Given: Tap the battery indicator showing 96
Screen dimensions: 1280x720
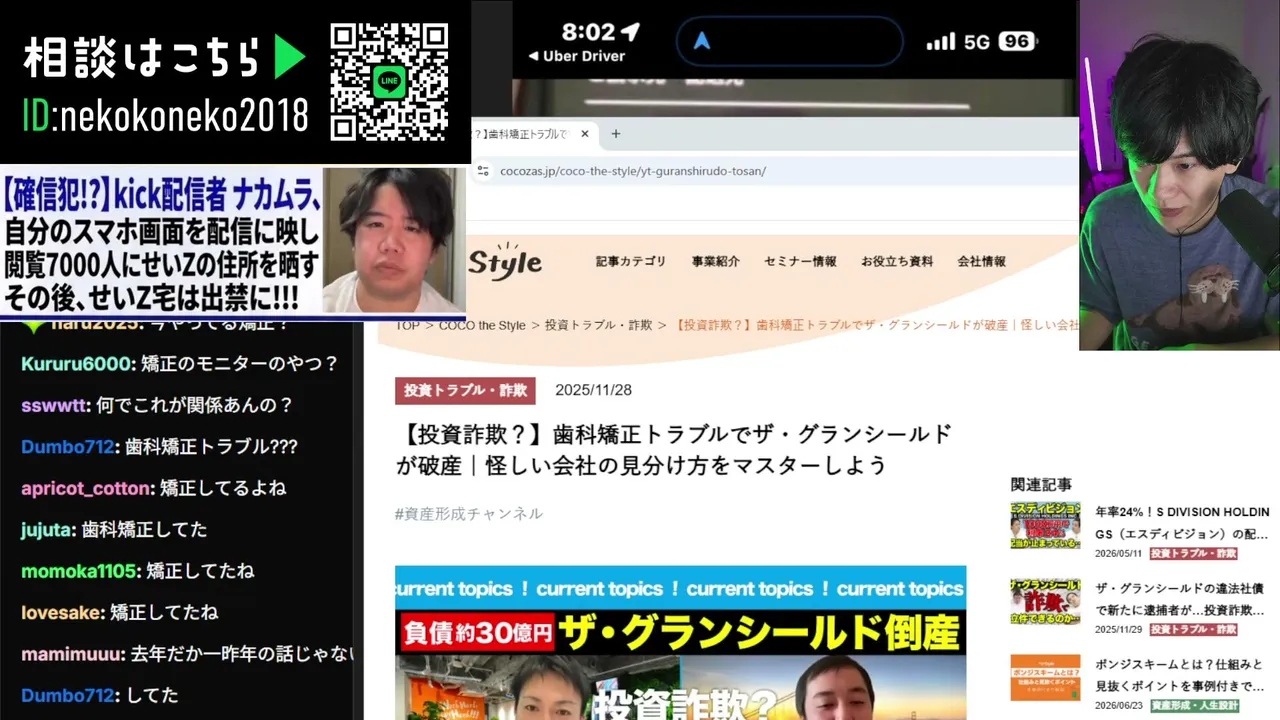Looking at the screenshot, I should pyautogui.click(x=1017, y=41).
